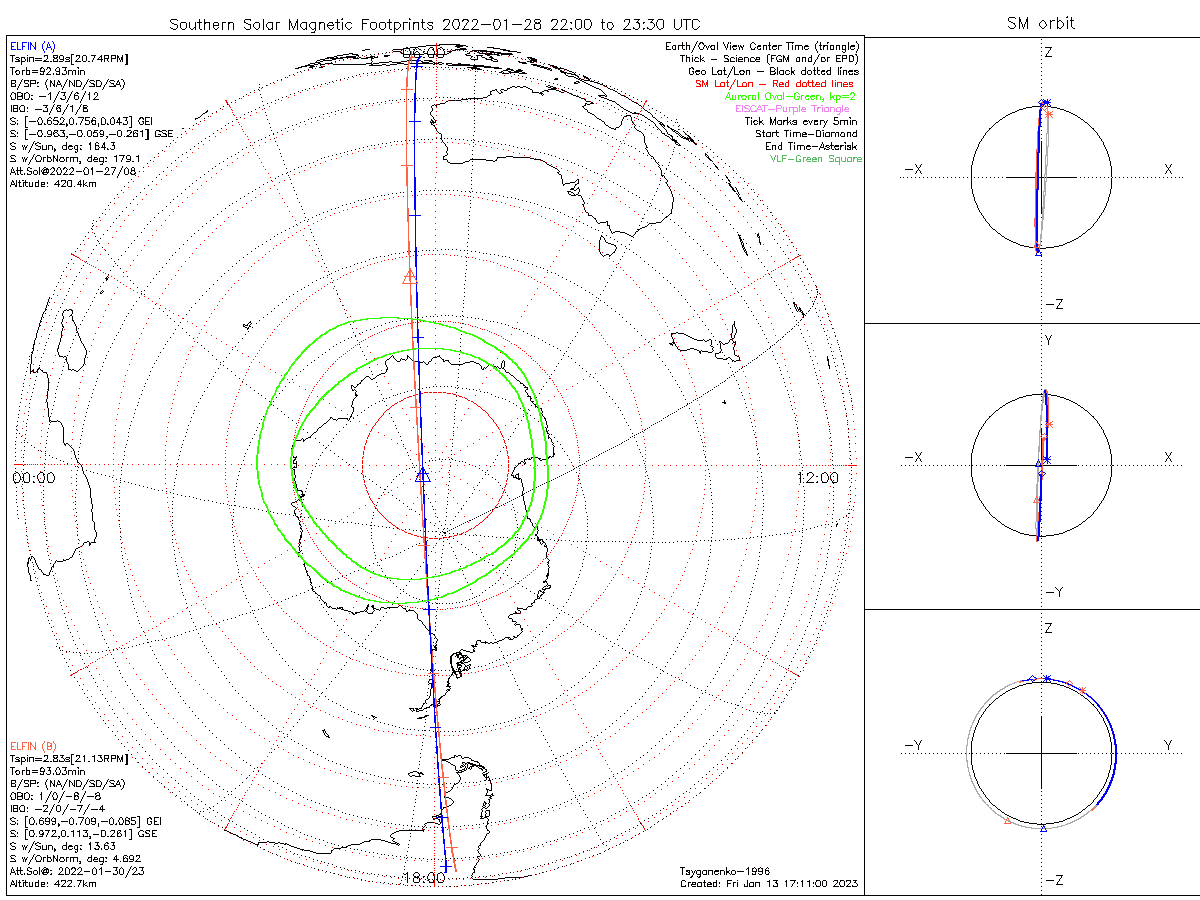Viewport: 1200px width, 900px height.
Task: Click green legend 'Auroral Oval-Green, kp=2'
Action: pos(791,97)
